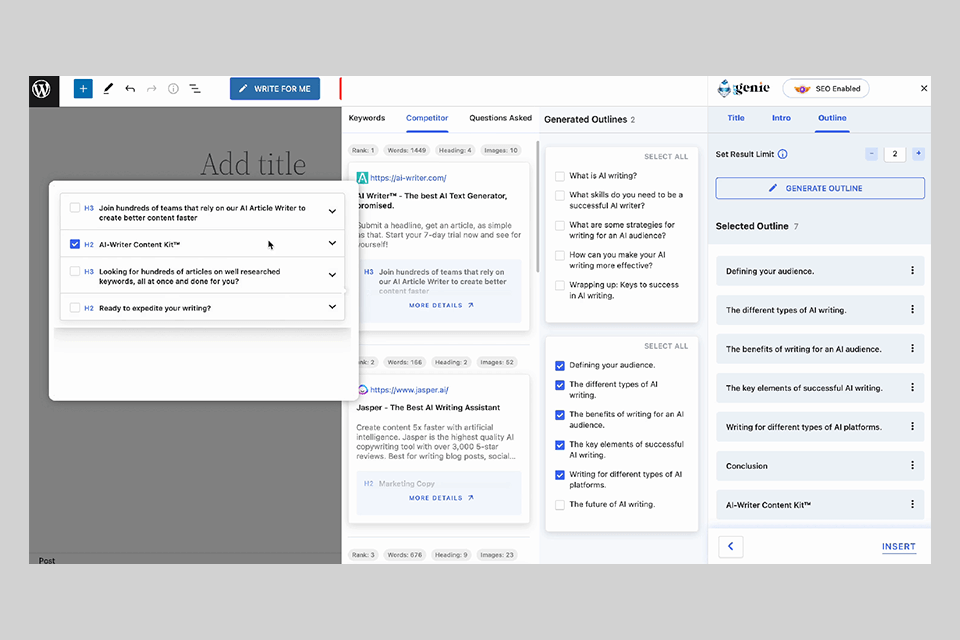Viewport: 960px width, 640px height.
Task: Click the ai-writer.com favicon icon
Action: pos(362,178)
